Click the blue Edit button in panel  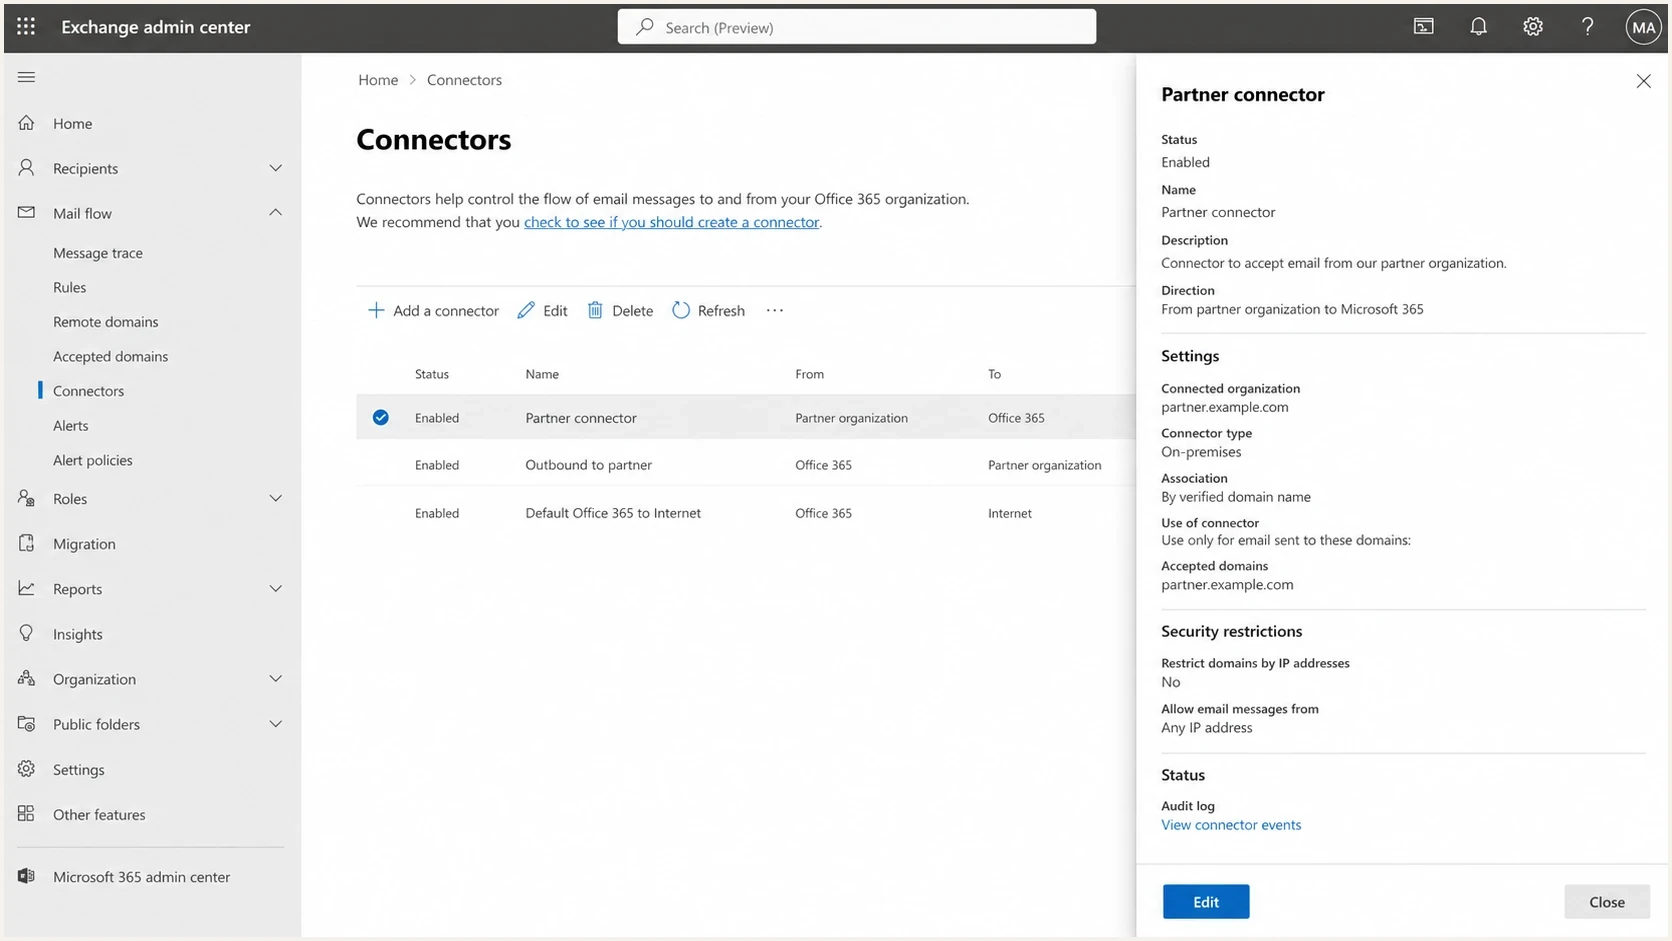point(1206,902)
